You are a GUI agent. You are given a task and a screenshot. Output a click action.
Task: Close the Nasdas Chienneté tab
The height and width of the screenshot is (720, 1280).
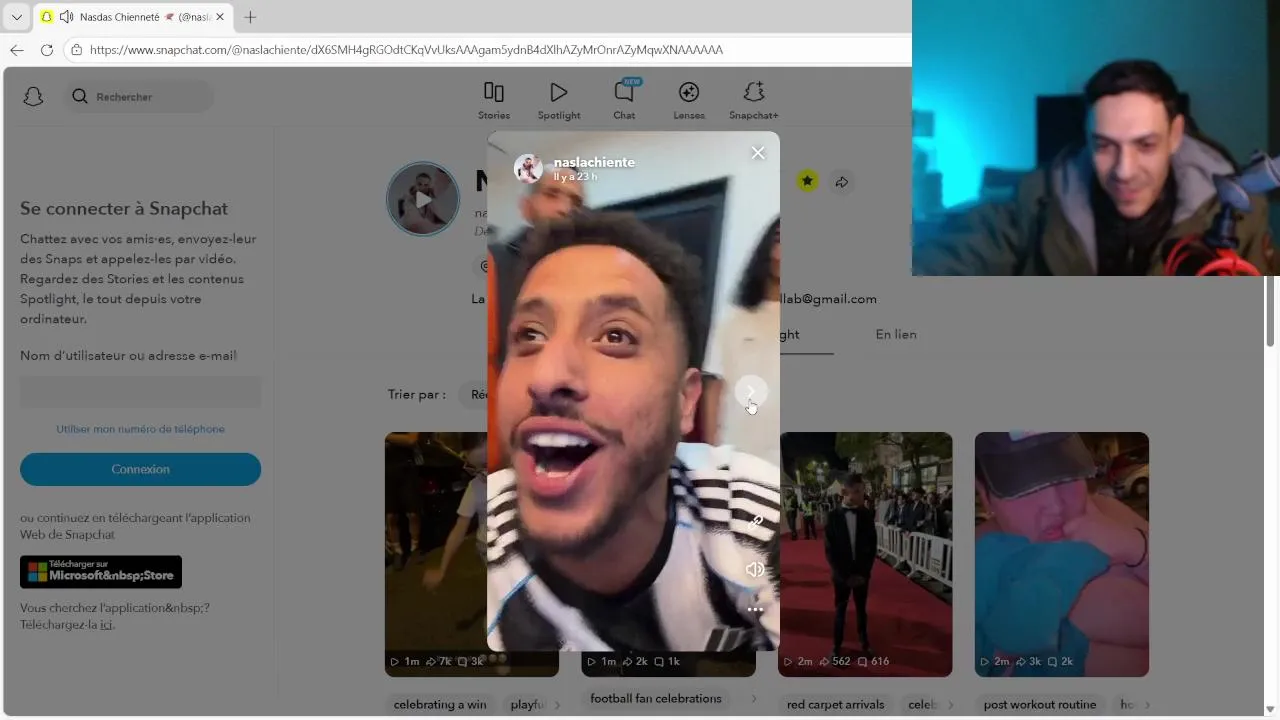coord(220,17)
